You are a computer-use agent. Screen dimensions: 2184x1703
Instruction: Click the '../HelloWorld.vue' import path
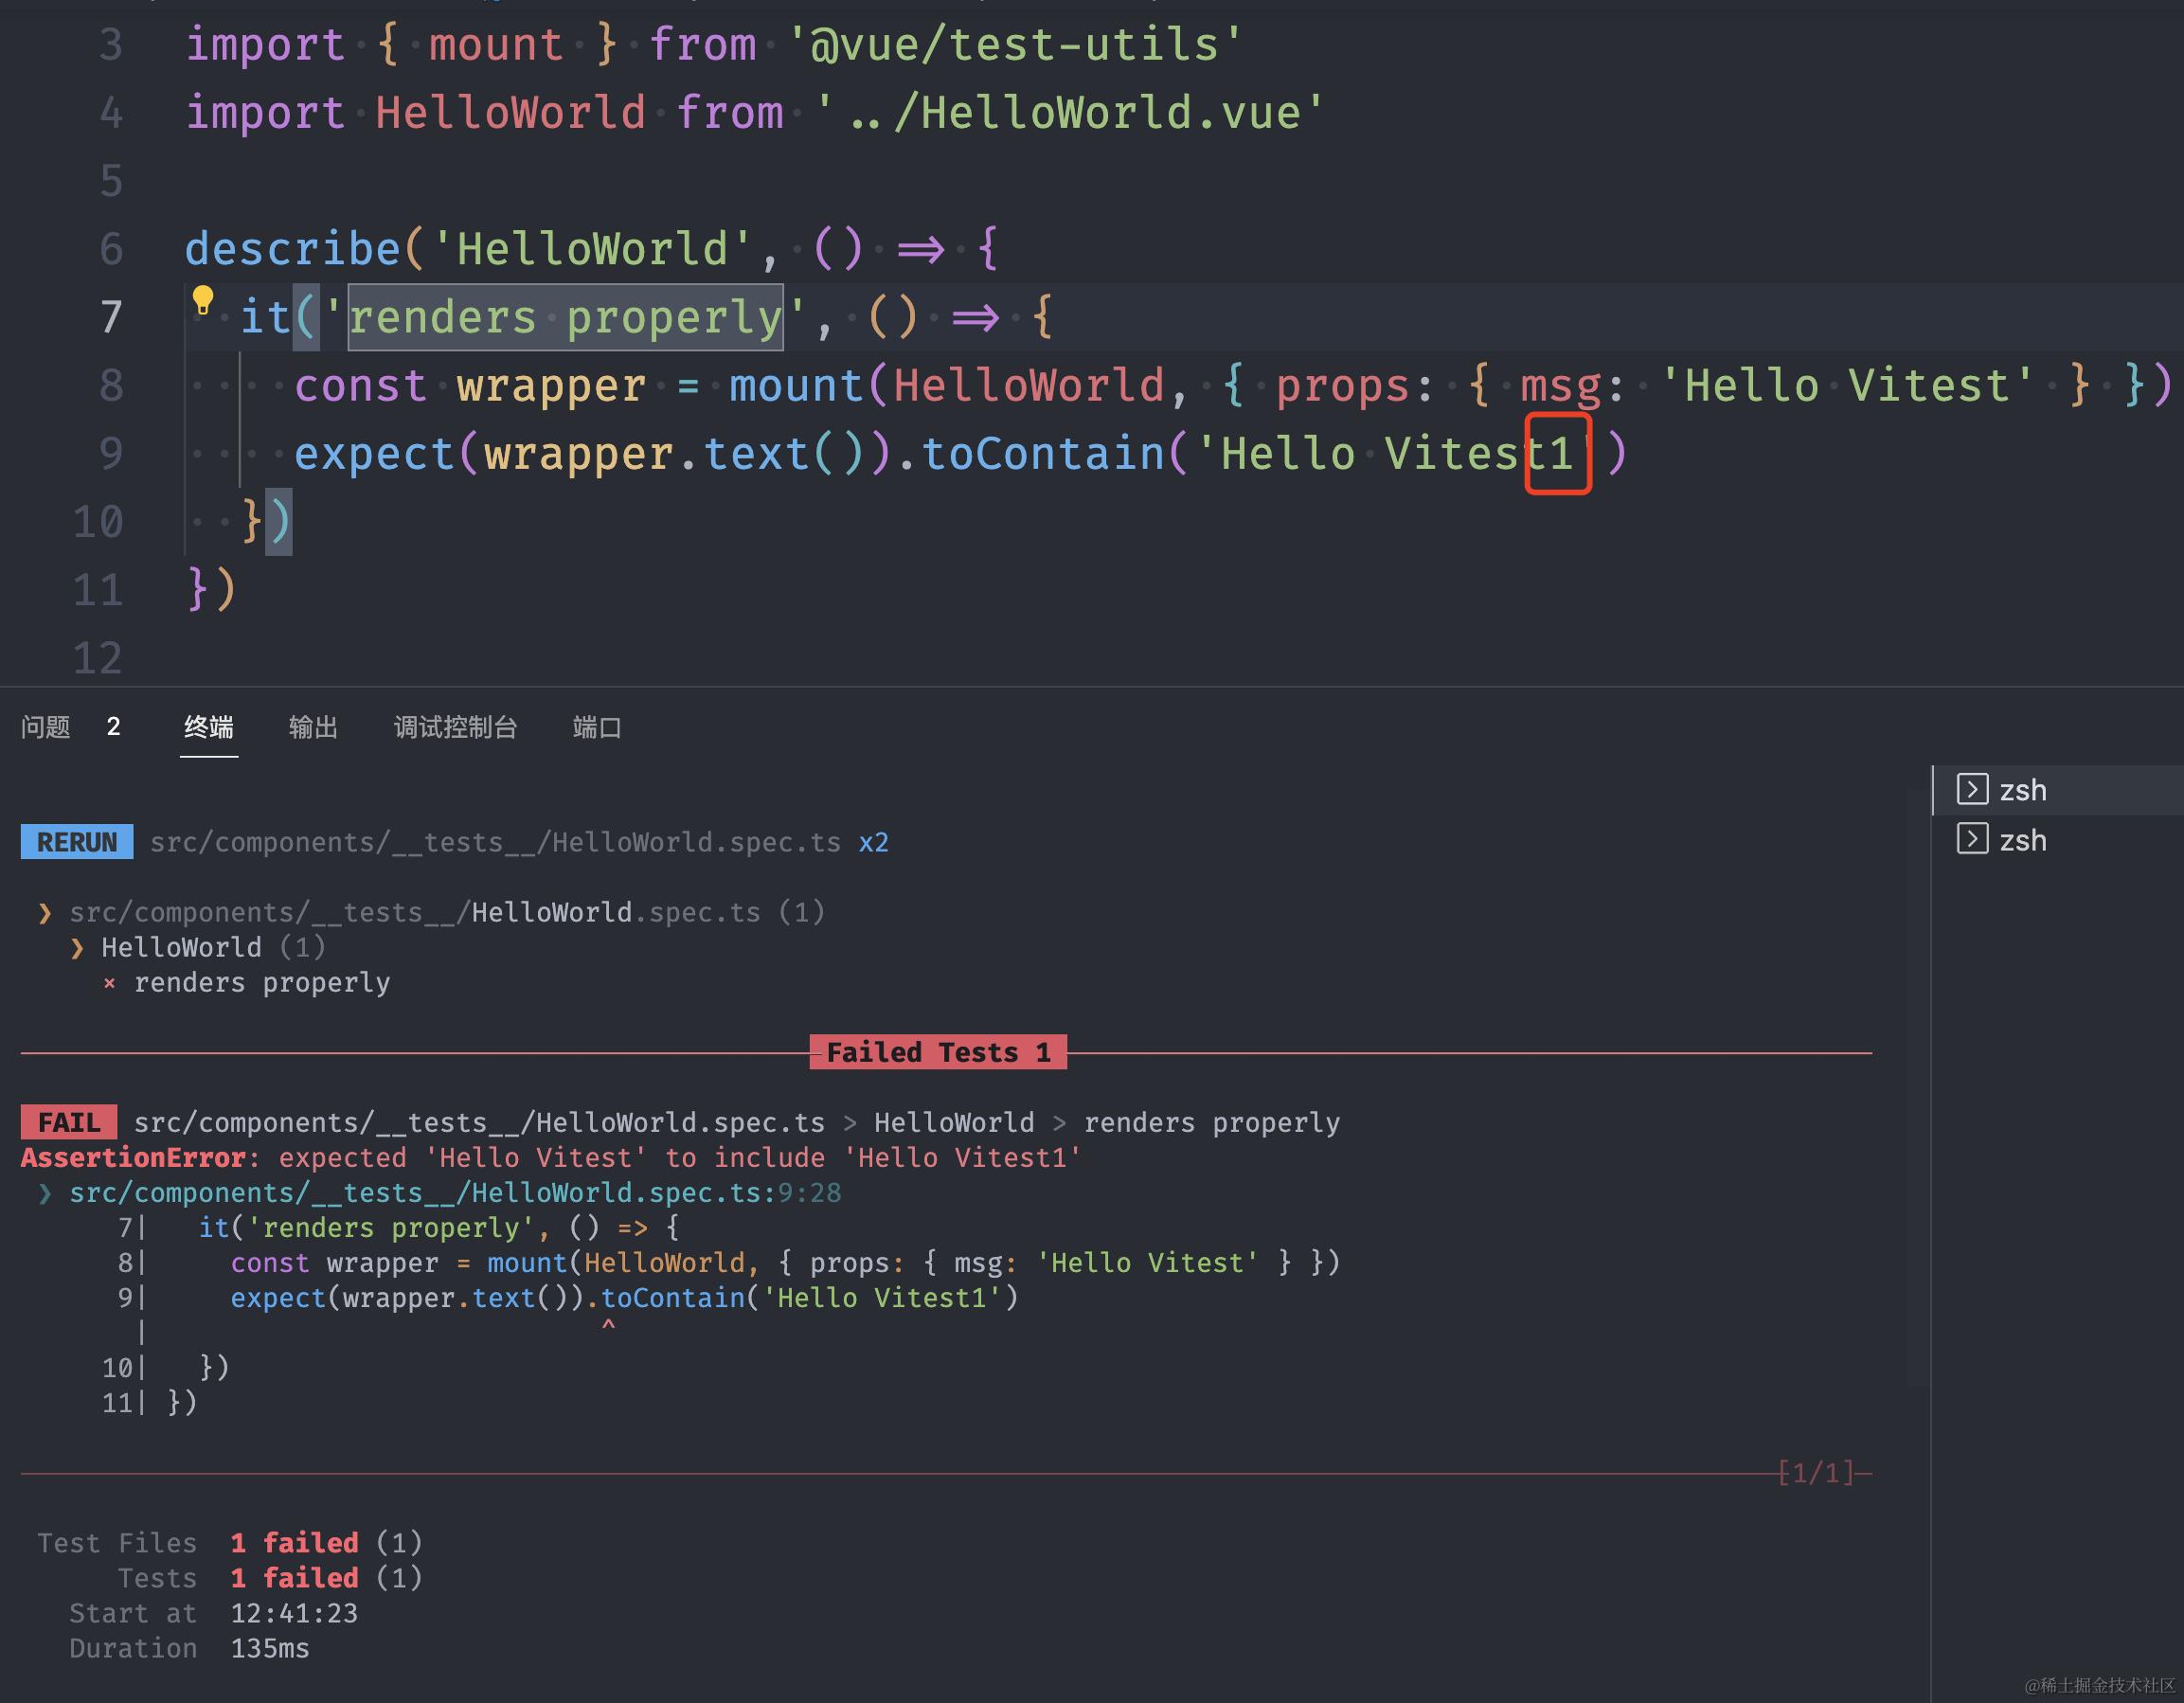click(x=1070, y=112)
